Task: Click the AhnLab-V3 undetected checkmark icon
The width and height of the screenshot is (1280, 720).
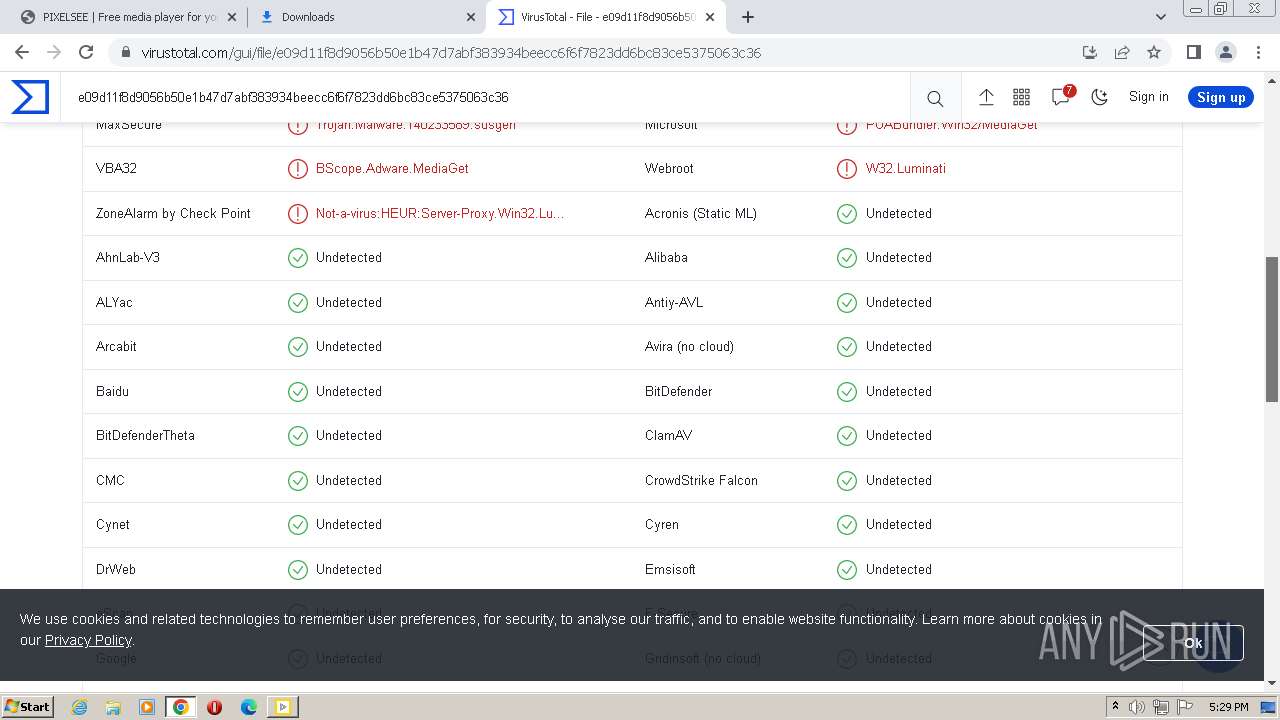Action: tap(298, 258)
